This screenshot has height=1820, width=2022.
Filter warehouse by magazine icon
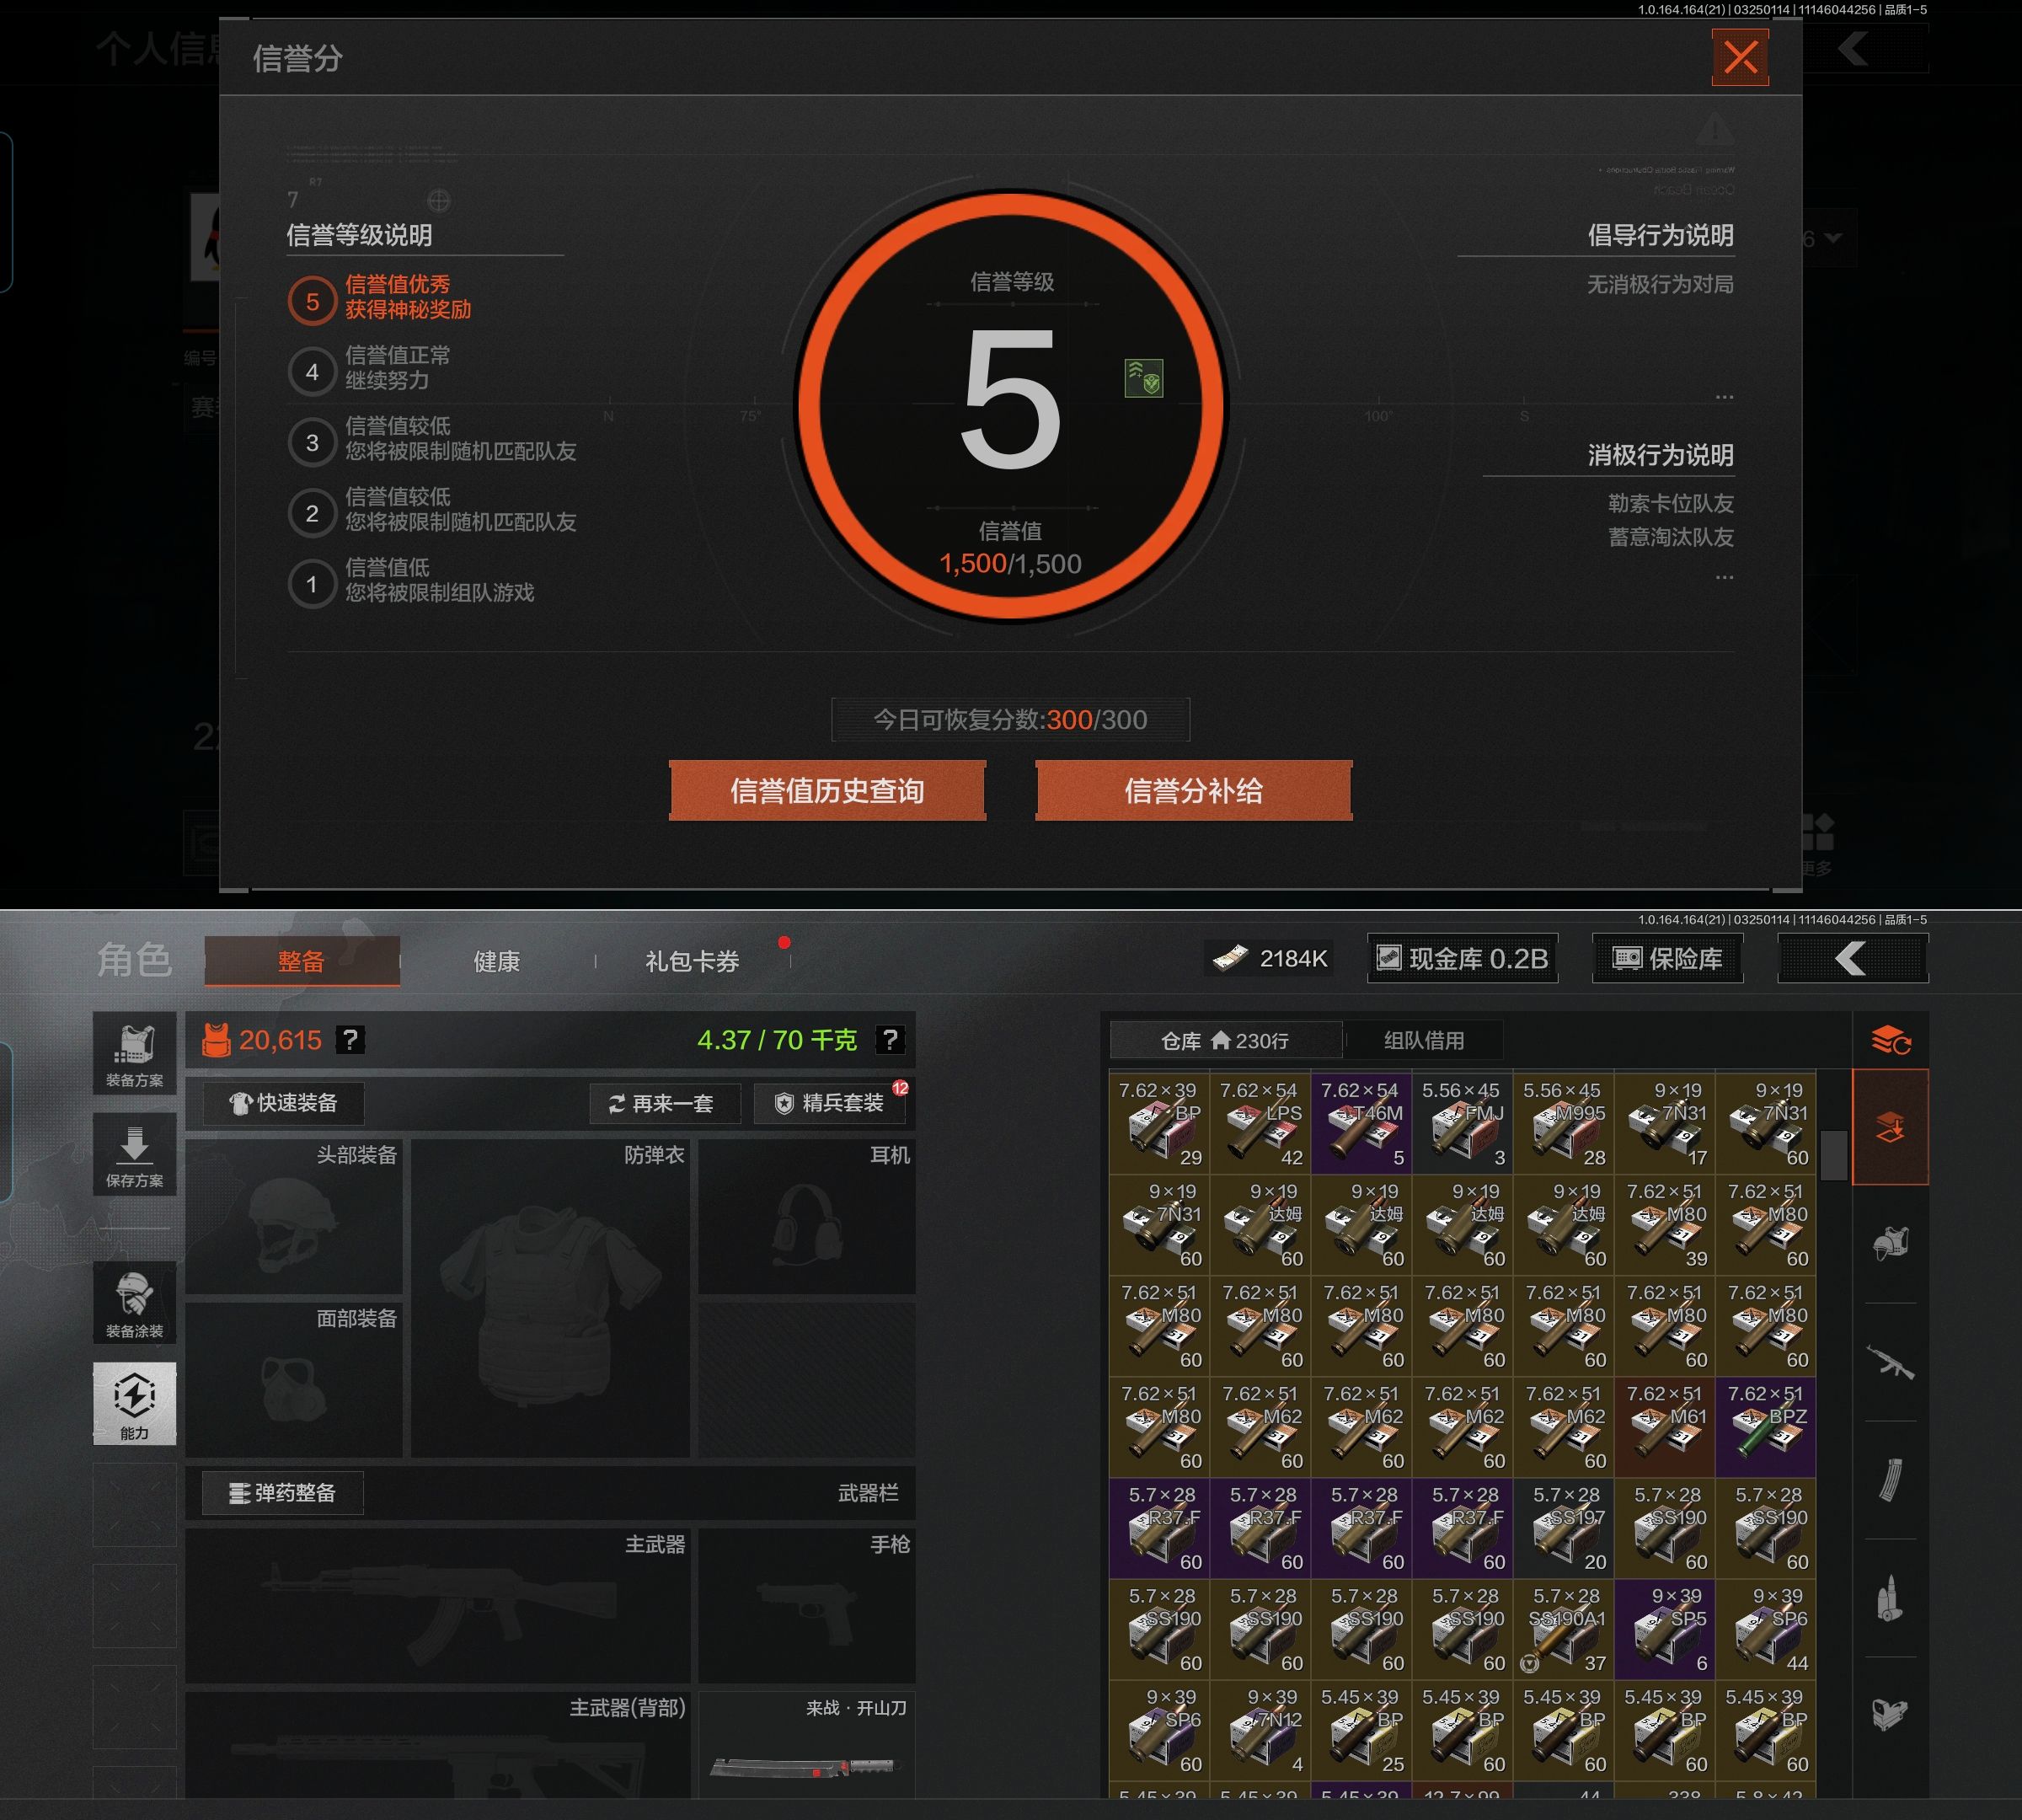pyautogui.click(x=1890, y=1480)
